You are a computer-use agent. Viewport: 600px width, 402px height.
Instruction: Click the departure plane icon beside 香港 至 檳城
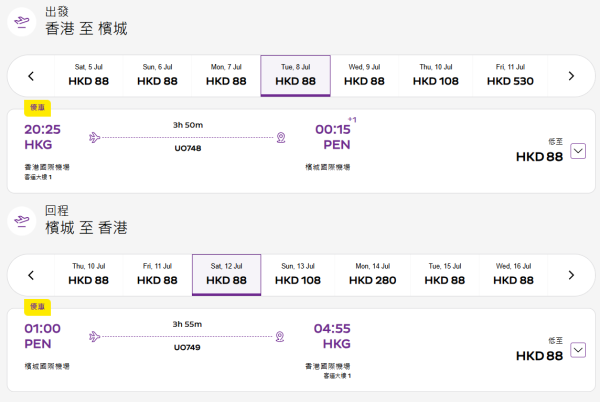(x=22, y=22)
